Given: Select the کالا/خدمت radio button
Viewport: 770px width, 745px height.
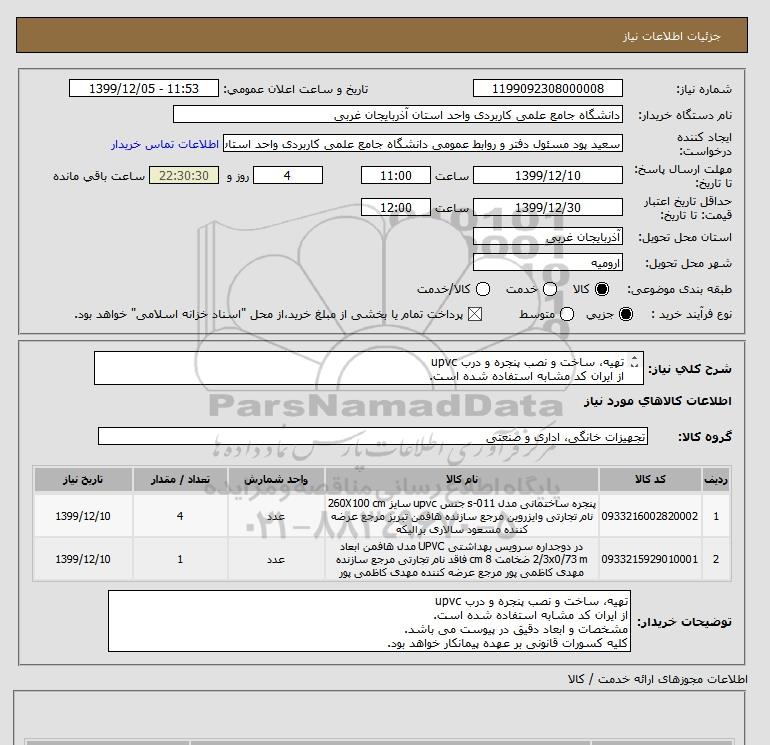Looking at the screenshot, I should tap(483, 289).
